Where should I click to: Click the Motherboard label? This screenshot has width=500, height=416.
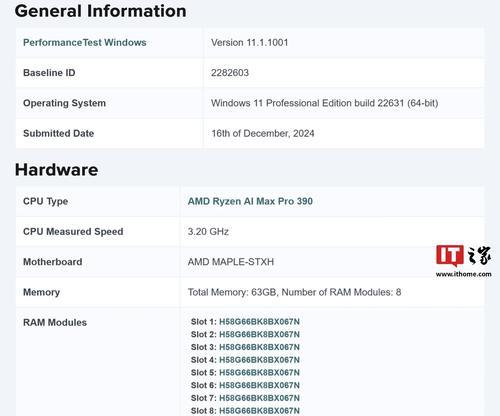click(x=52, y=262)
